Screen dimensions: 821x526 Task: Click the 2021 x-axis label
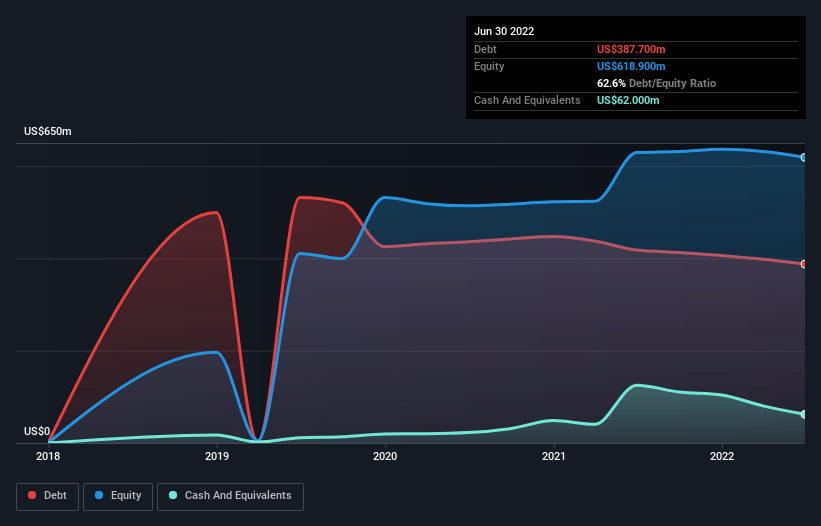tap(553, 456)
